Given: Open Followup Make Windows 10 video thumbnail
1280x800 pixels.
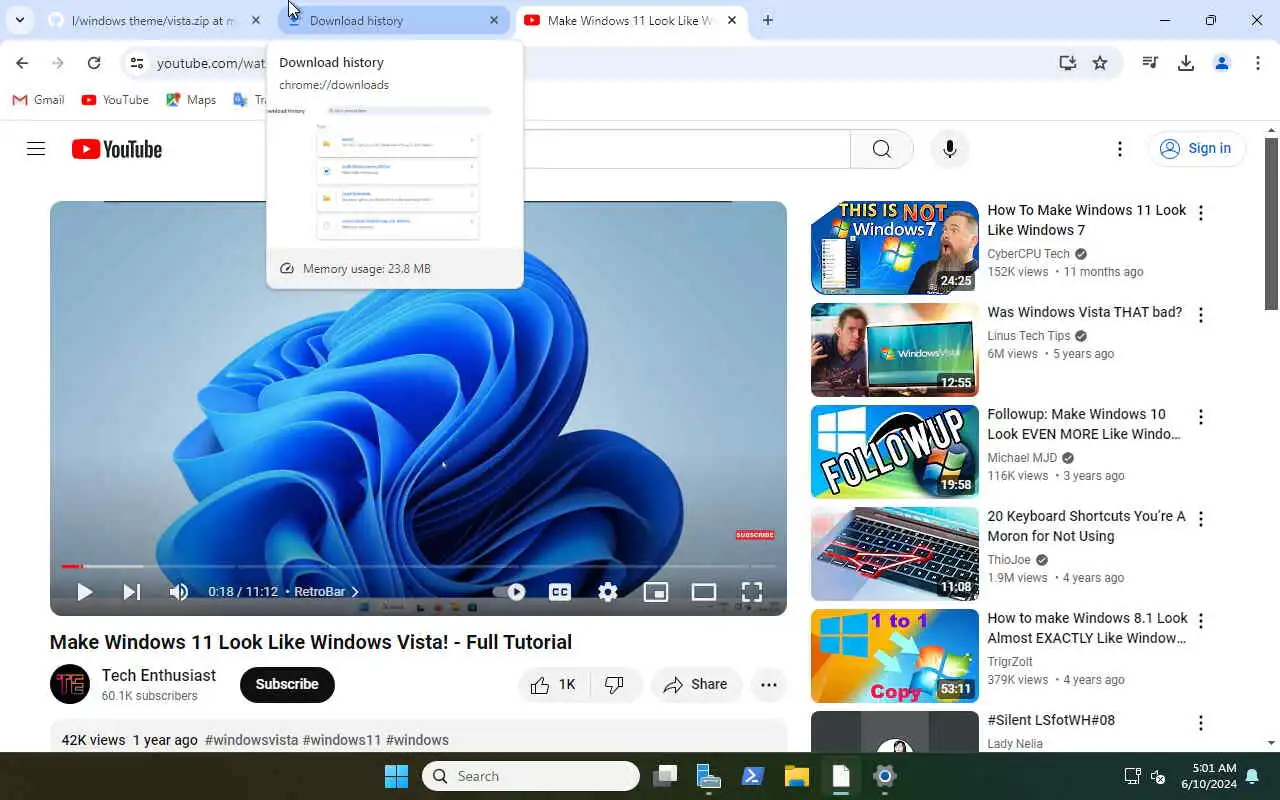Looking at the screenshot, I should 895,452.
